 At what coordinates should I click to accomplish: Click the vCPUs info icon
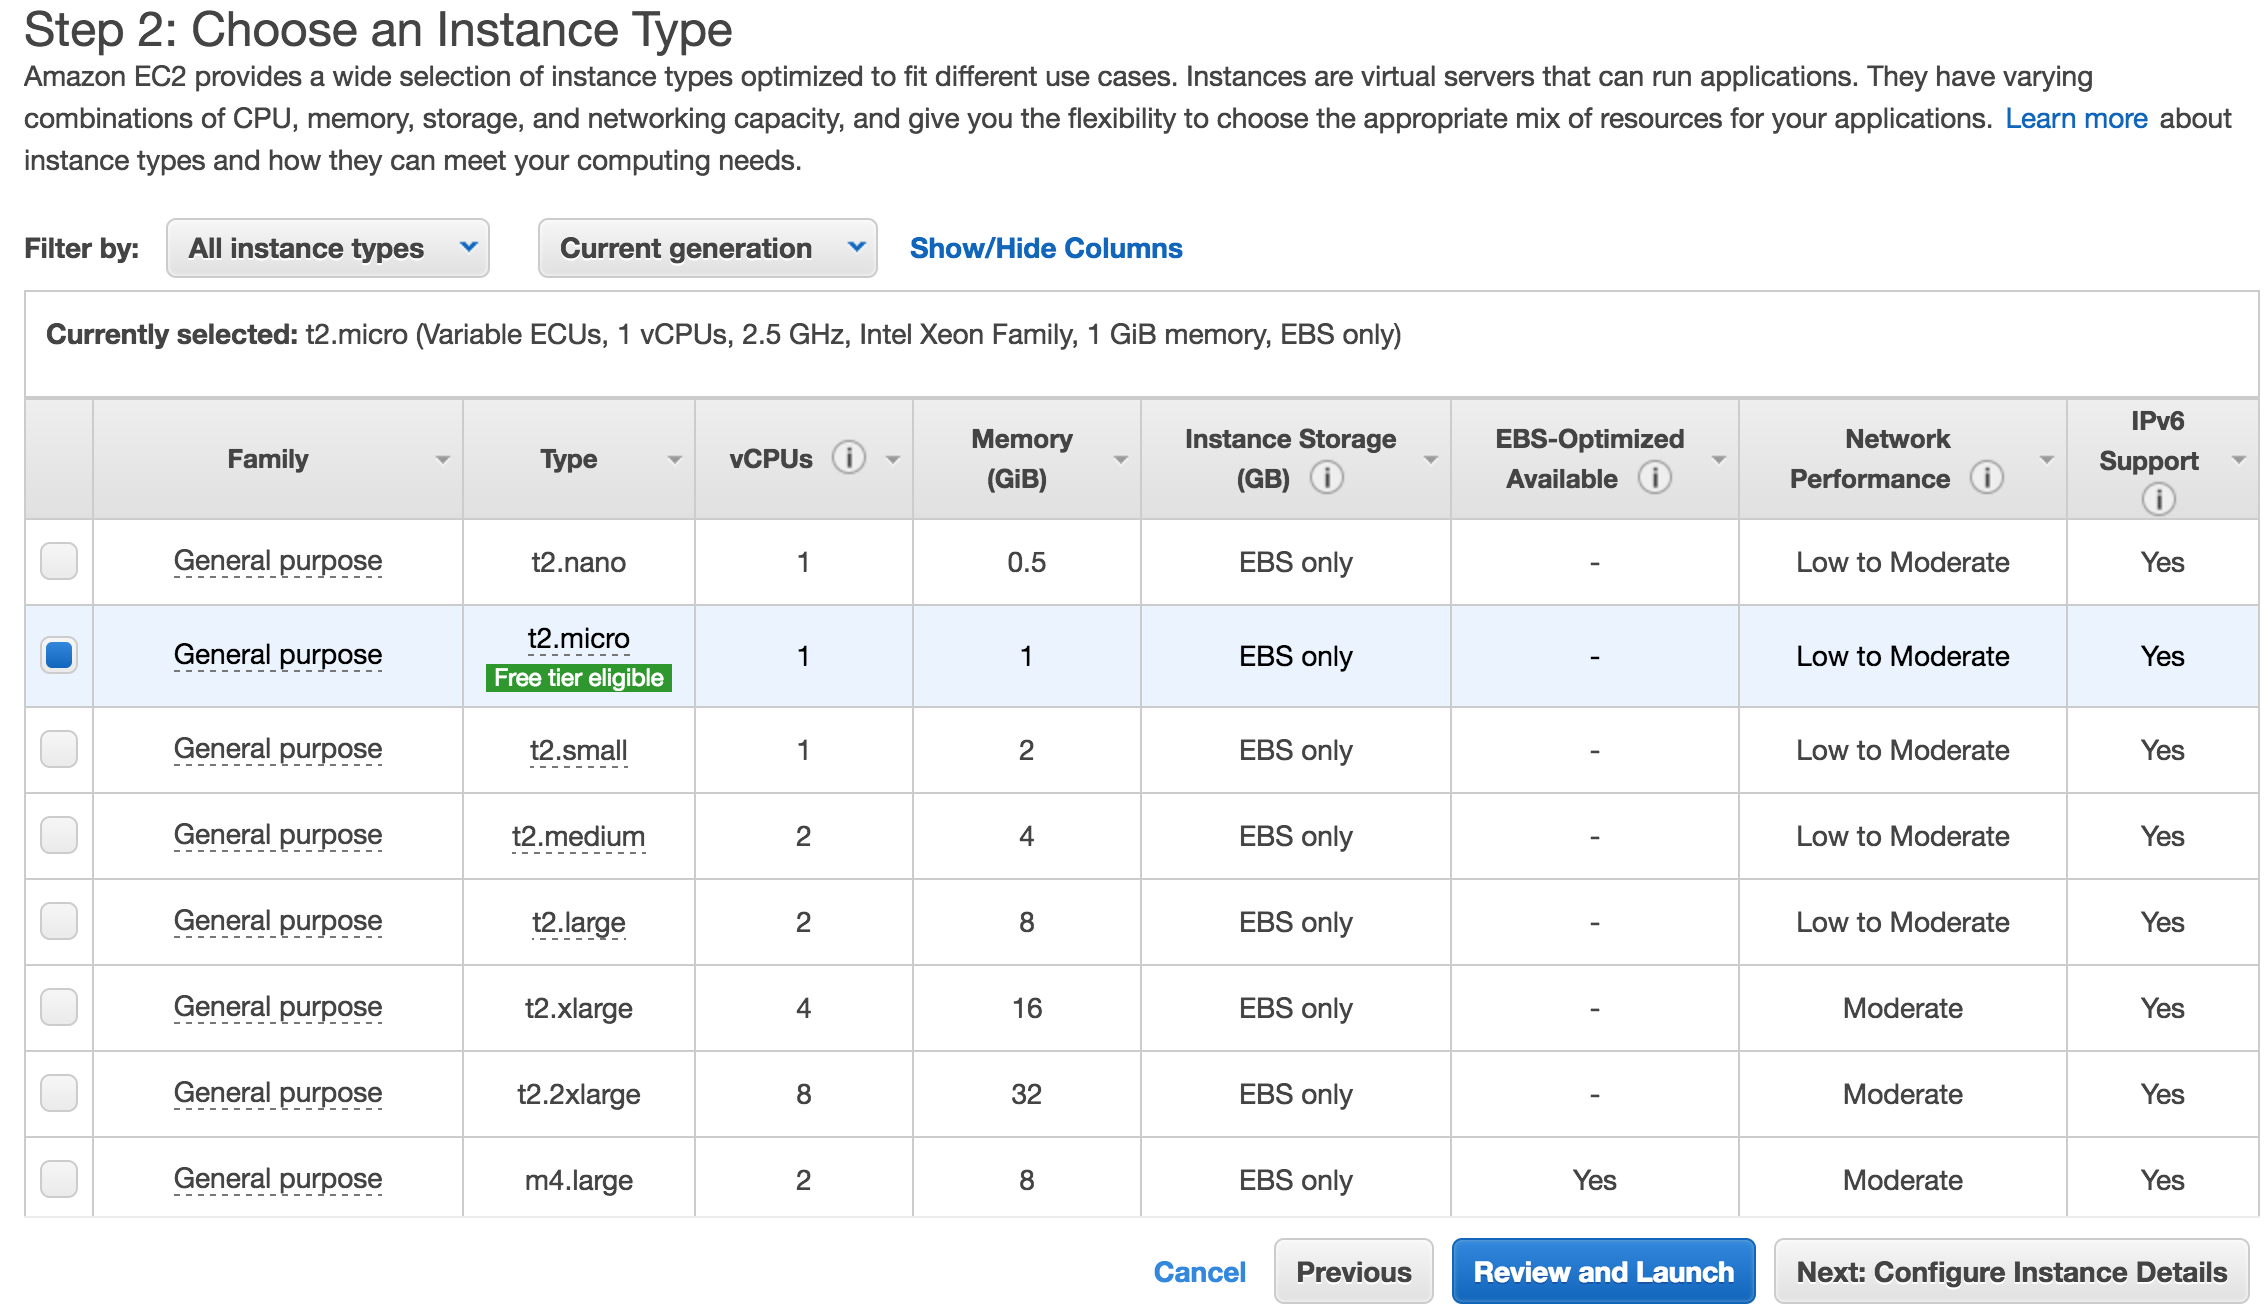coord(848,458)
